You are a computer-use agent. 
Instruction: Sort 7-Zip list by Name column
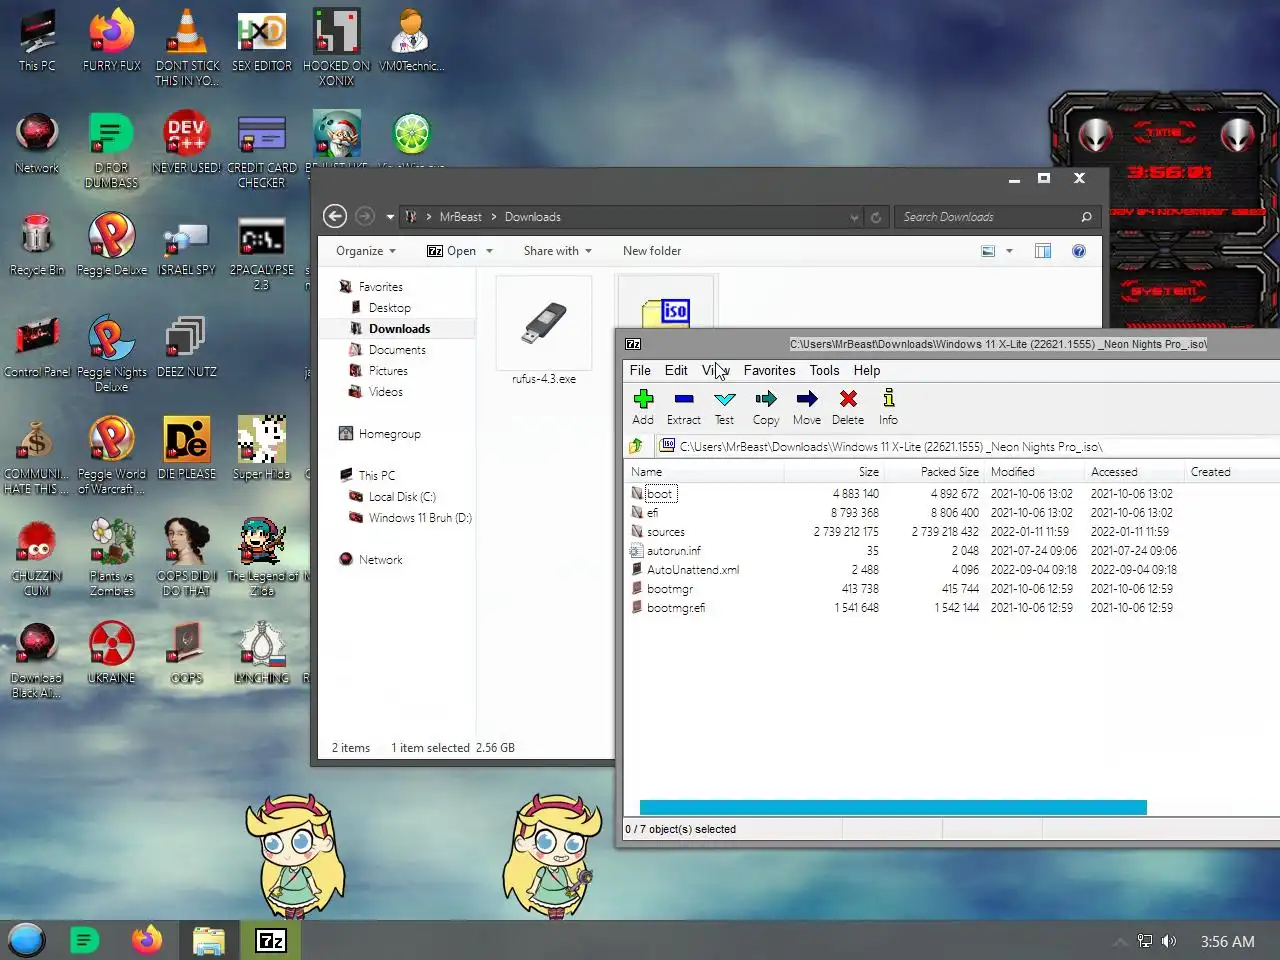click(704, 472)
